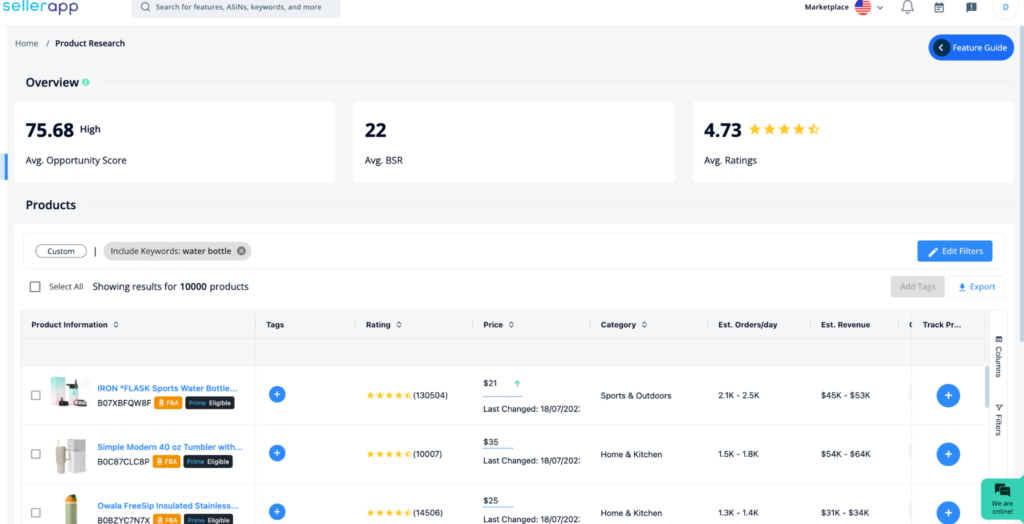Viewport: 1024px width, 524px height.
Task: Open Simple Modern 40 oz Tumbler link
Action: click(170, 447)
